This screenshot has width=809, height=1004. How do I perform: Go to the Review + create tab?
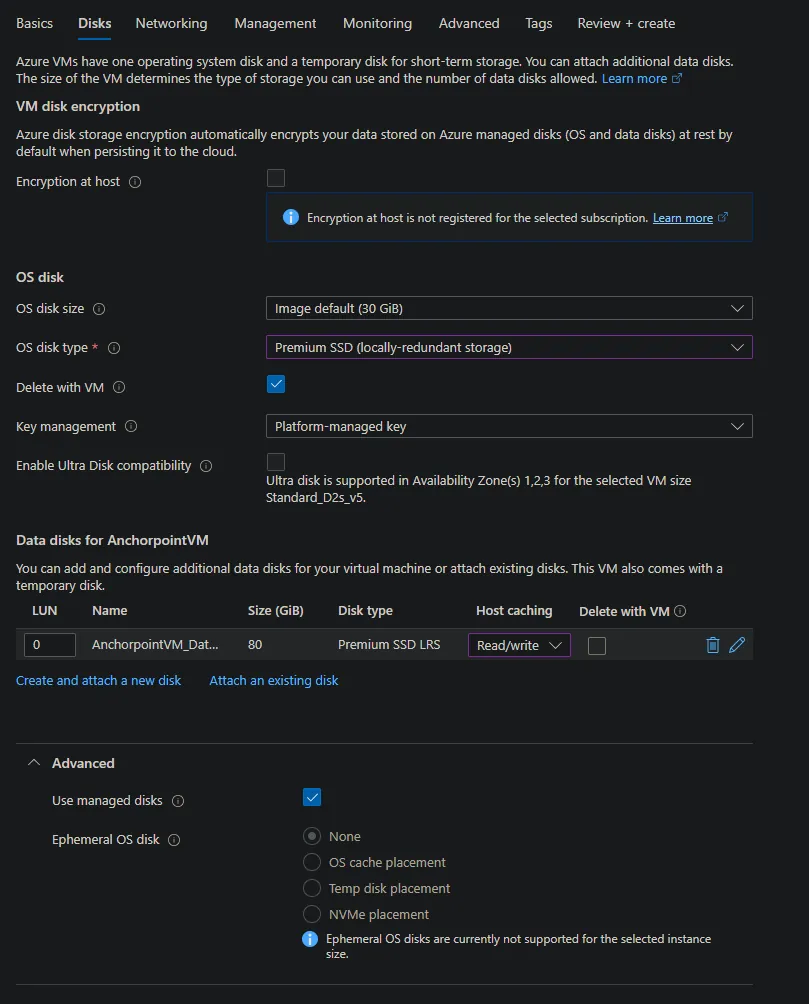coord(625,23)
